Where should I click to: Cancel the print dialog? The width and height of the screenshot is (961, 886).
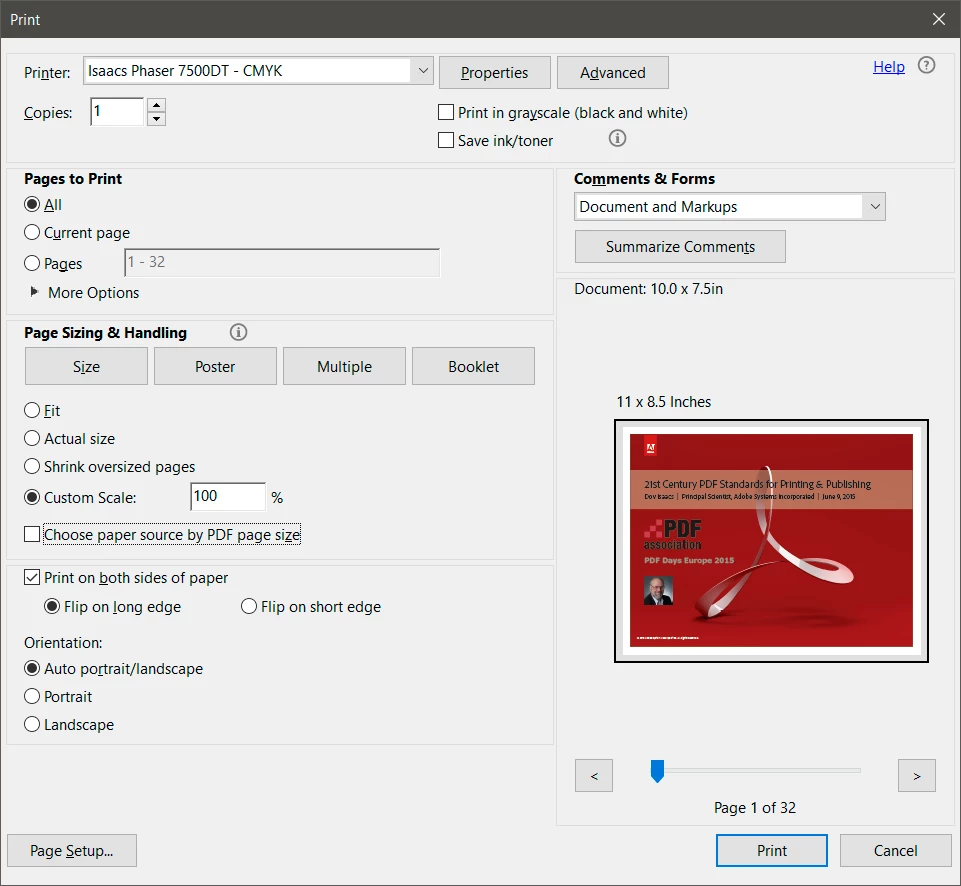click(x=895, y=850)
